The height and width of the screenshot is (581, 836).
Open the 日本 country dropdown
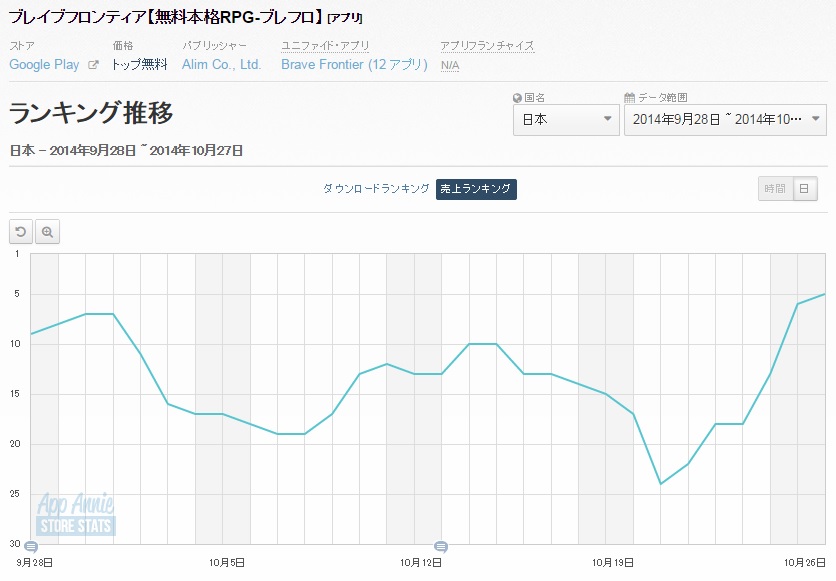click(x=566, y=120)
